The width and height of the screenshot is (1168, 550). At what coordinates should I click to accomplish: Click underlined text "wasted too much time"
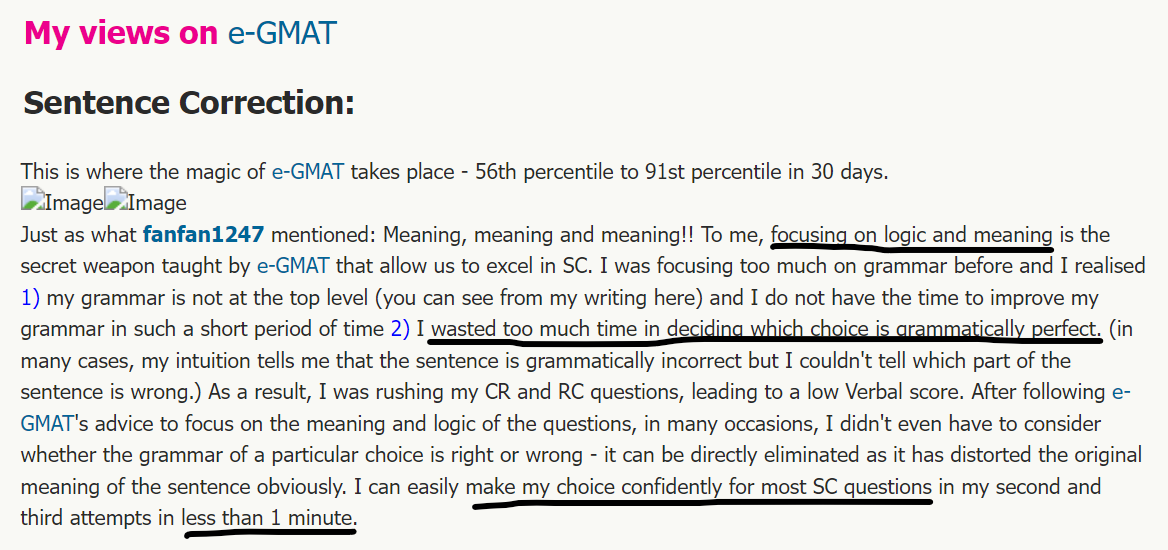tap(520, 329)
